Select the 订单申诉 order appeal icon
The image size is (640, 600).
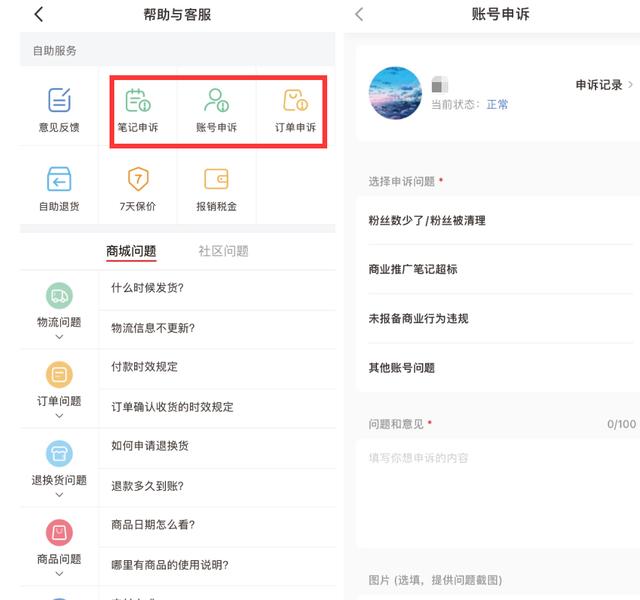[x=295, y=109]
